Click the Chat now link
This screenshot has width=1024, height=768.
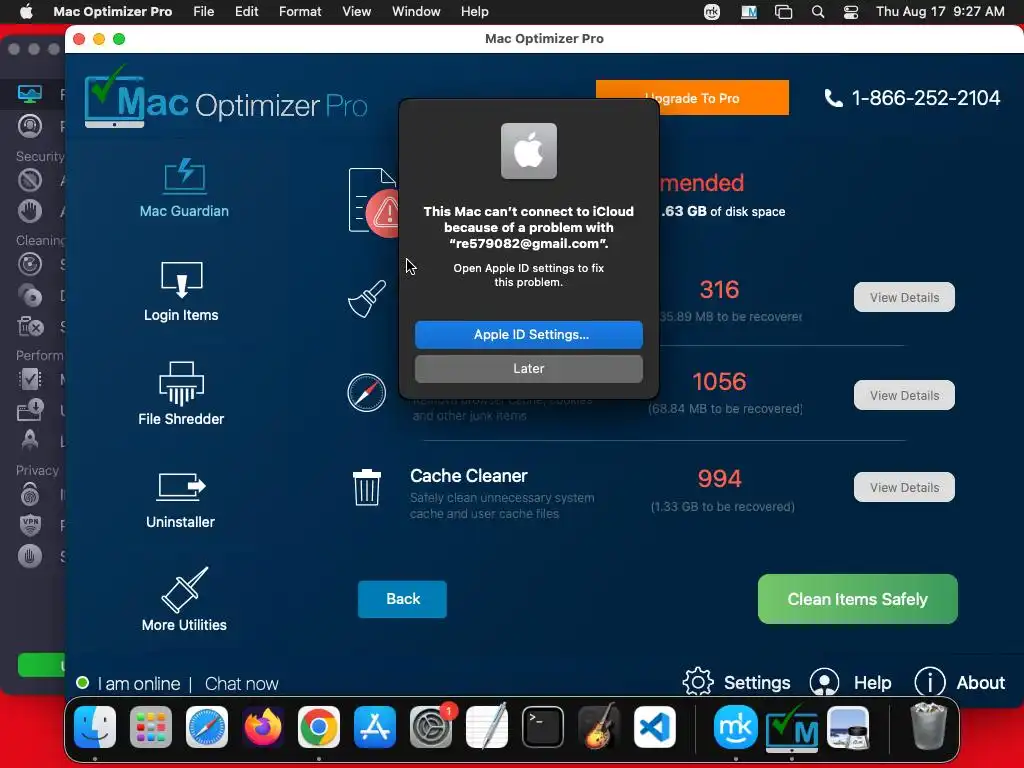242,684
